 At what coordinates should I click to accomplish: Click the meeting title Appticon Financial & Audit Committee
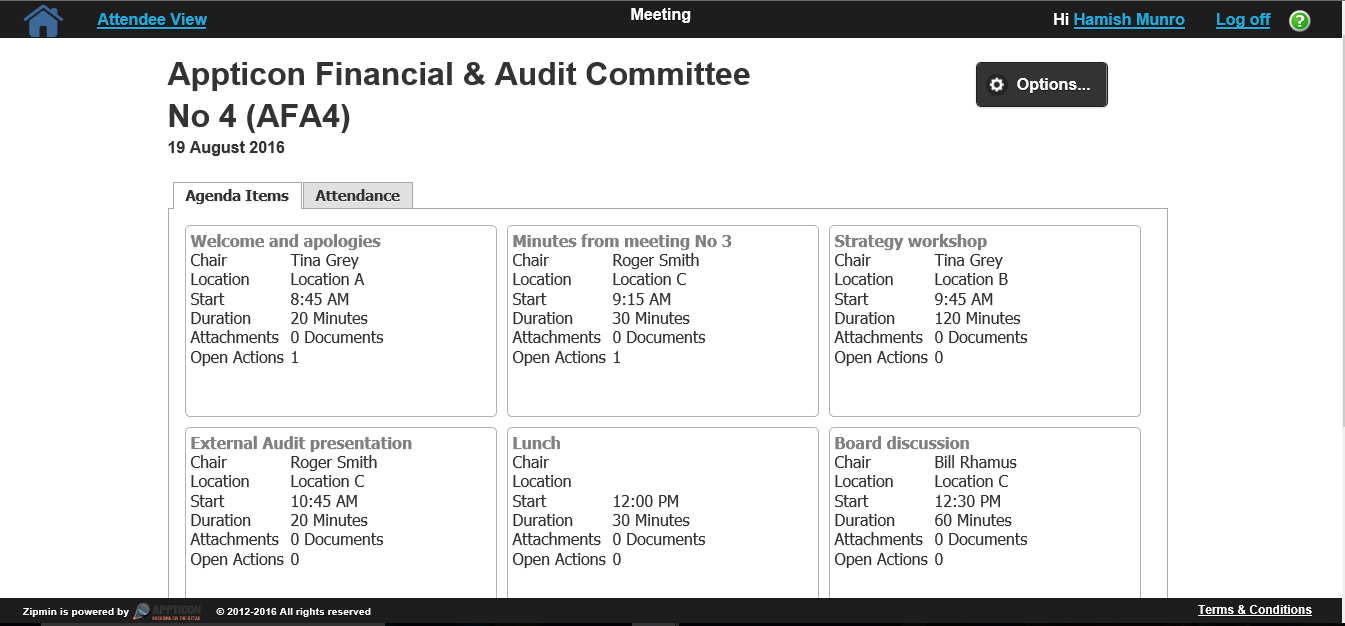point(459,95)
